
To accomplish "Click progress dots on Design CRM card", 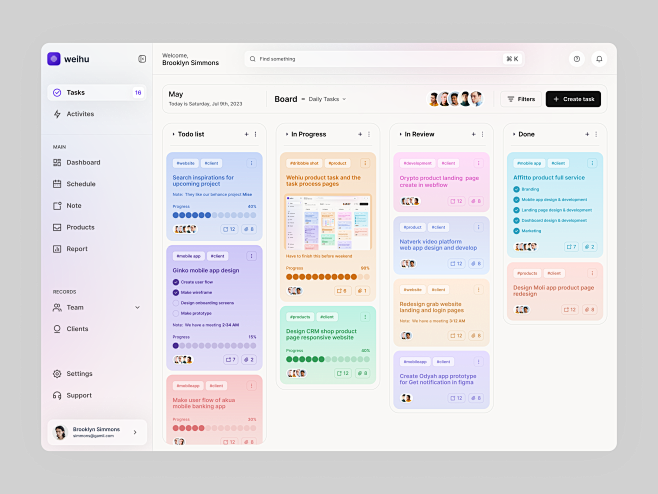I will [x=328, y=359].
